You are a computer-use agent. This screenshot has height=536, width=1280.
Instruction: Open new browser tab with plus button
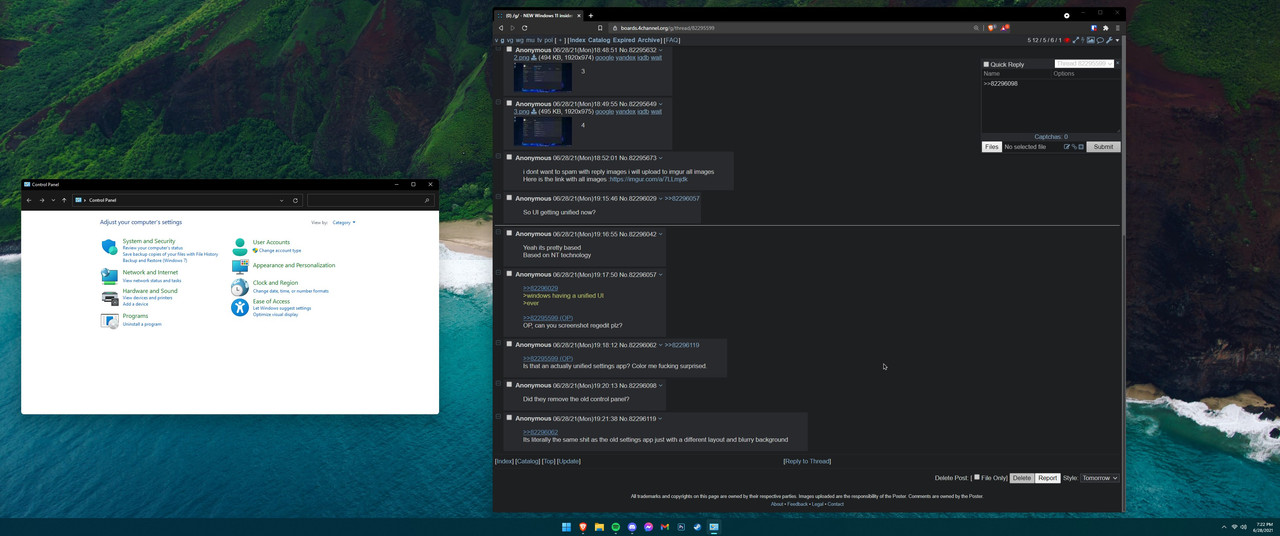pyautogui.click(x=590, y=15)
